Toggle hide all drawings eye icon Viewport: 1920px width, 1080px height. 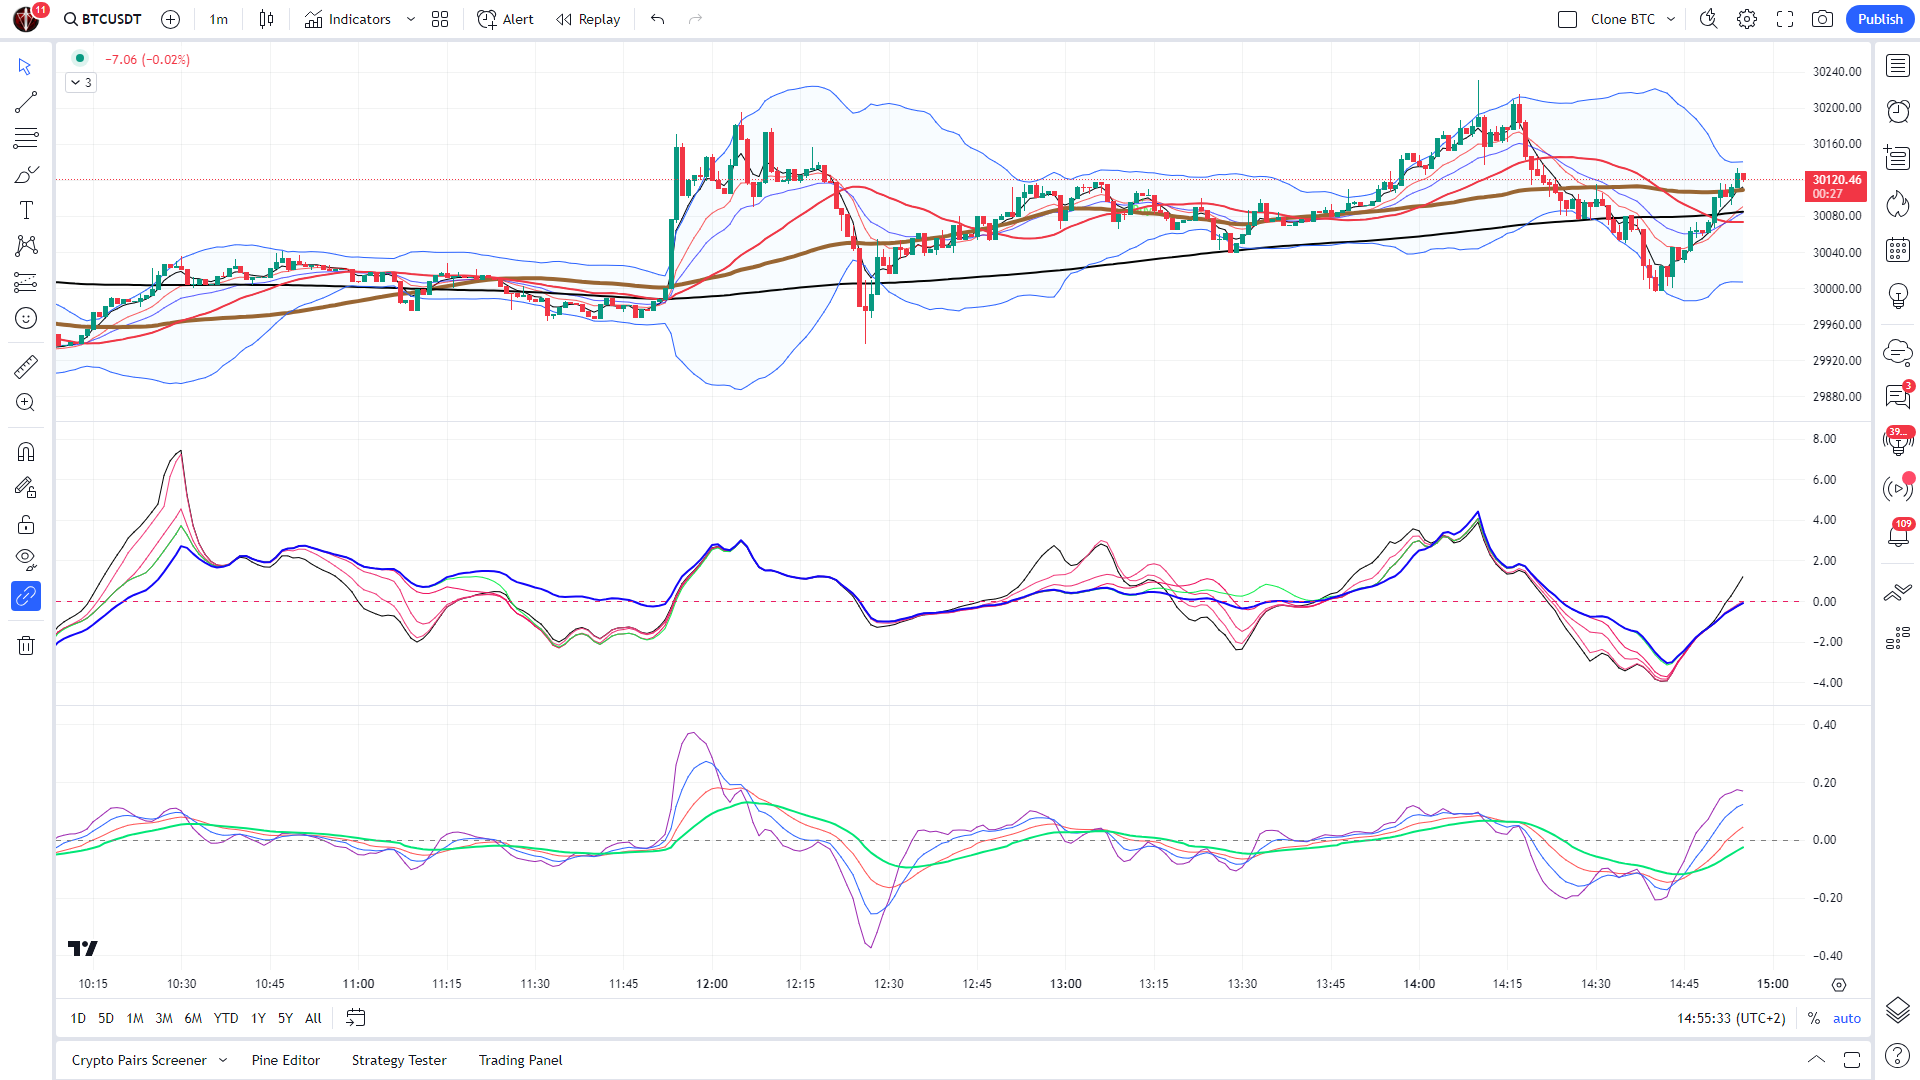click(x=26, y=560)
